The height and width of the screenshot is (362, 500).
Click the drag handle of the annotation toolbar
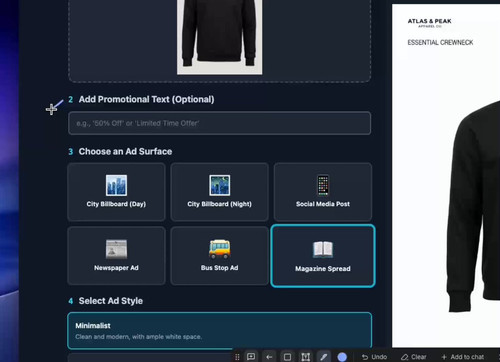coord(237,357)
